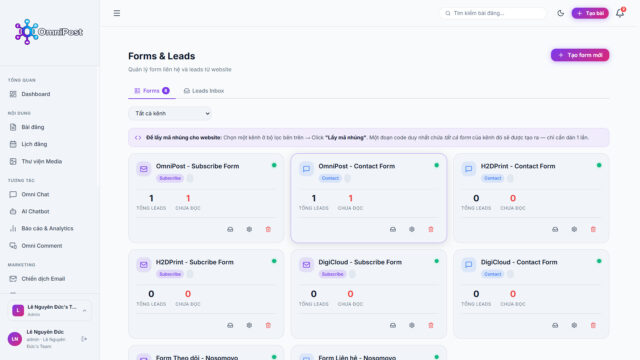Viewport: 640px width, 360px height.
Task: Click the H2DPrint - Contact Form chat icon
Action: 469,169
